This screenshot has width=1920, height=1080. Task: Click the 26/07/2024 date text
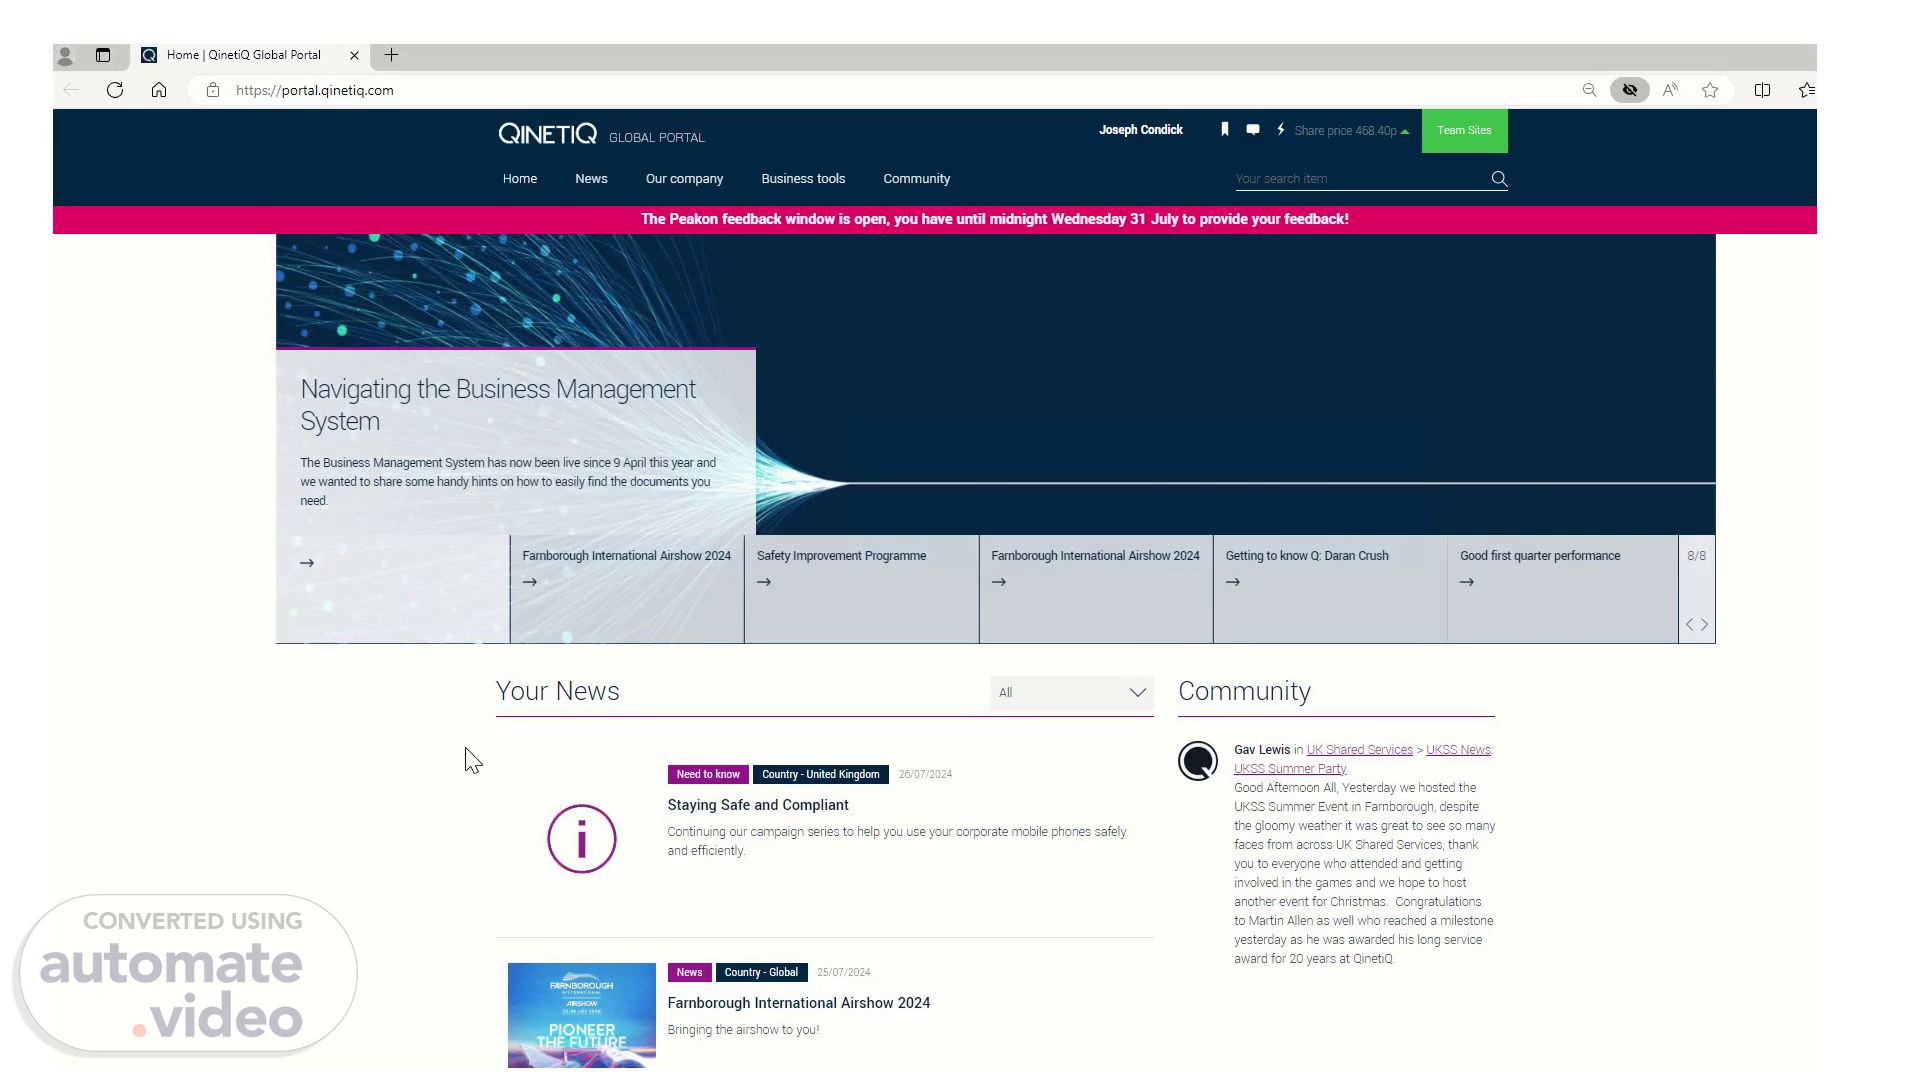[925, 775]
